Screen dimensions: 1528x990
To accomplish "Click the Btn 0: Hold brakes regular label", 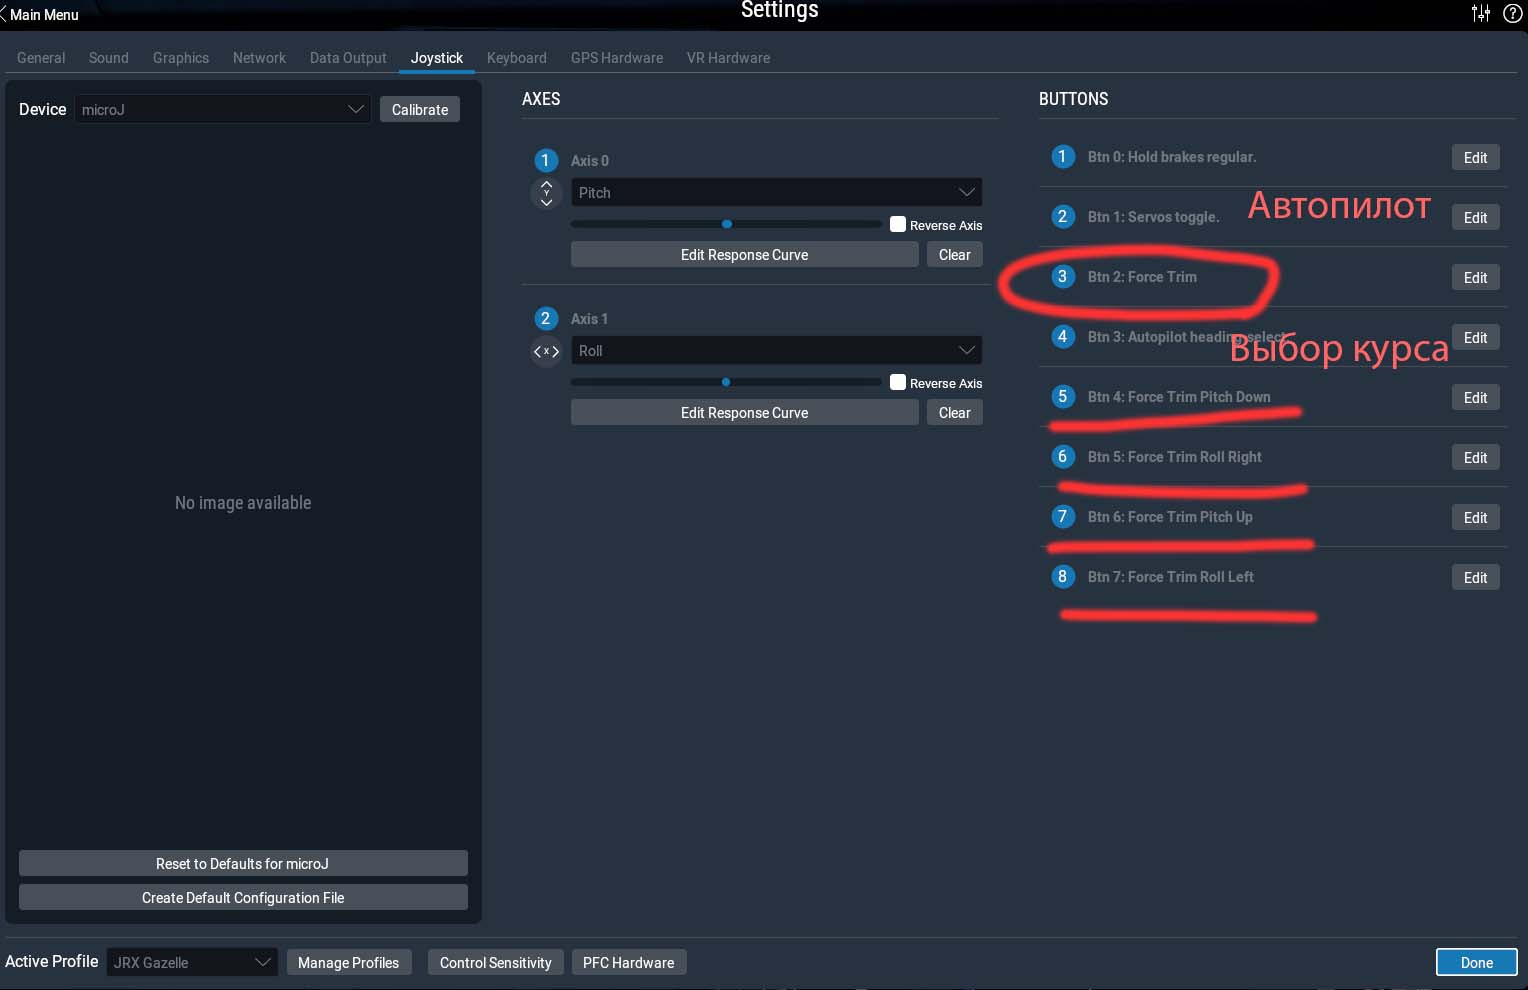I will pyautogui.click(x=1172, y=157).
